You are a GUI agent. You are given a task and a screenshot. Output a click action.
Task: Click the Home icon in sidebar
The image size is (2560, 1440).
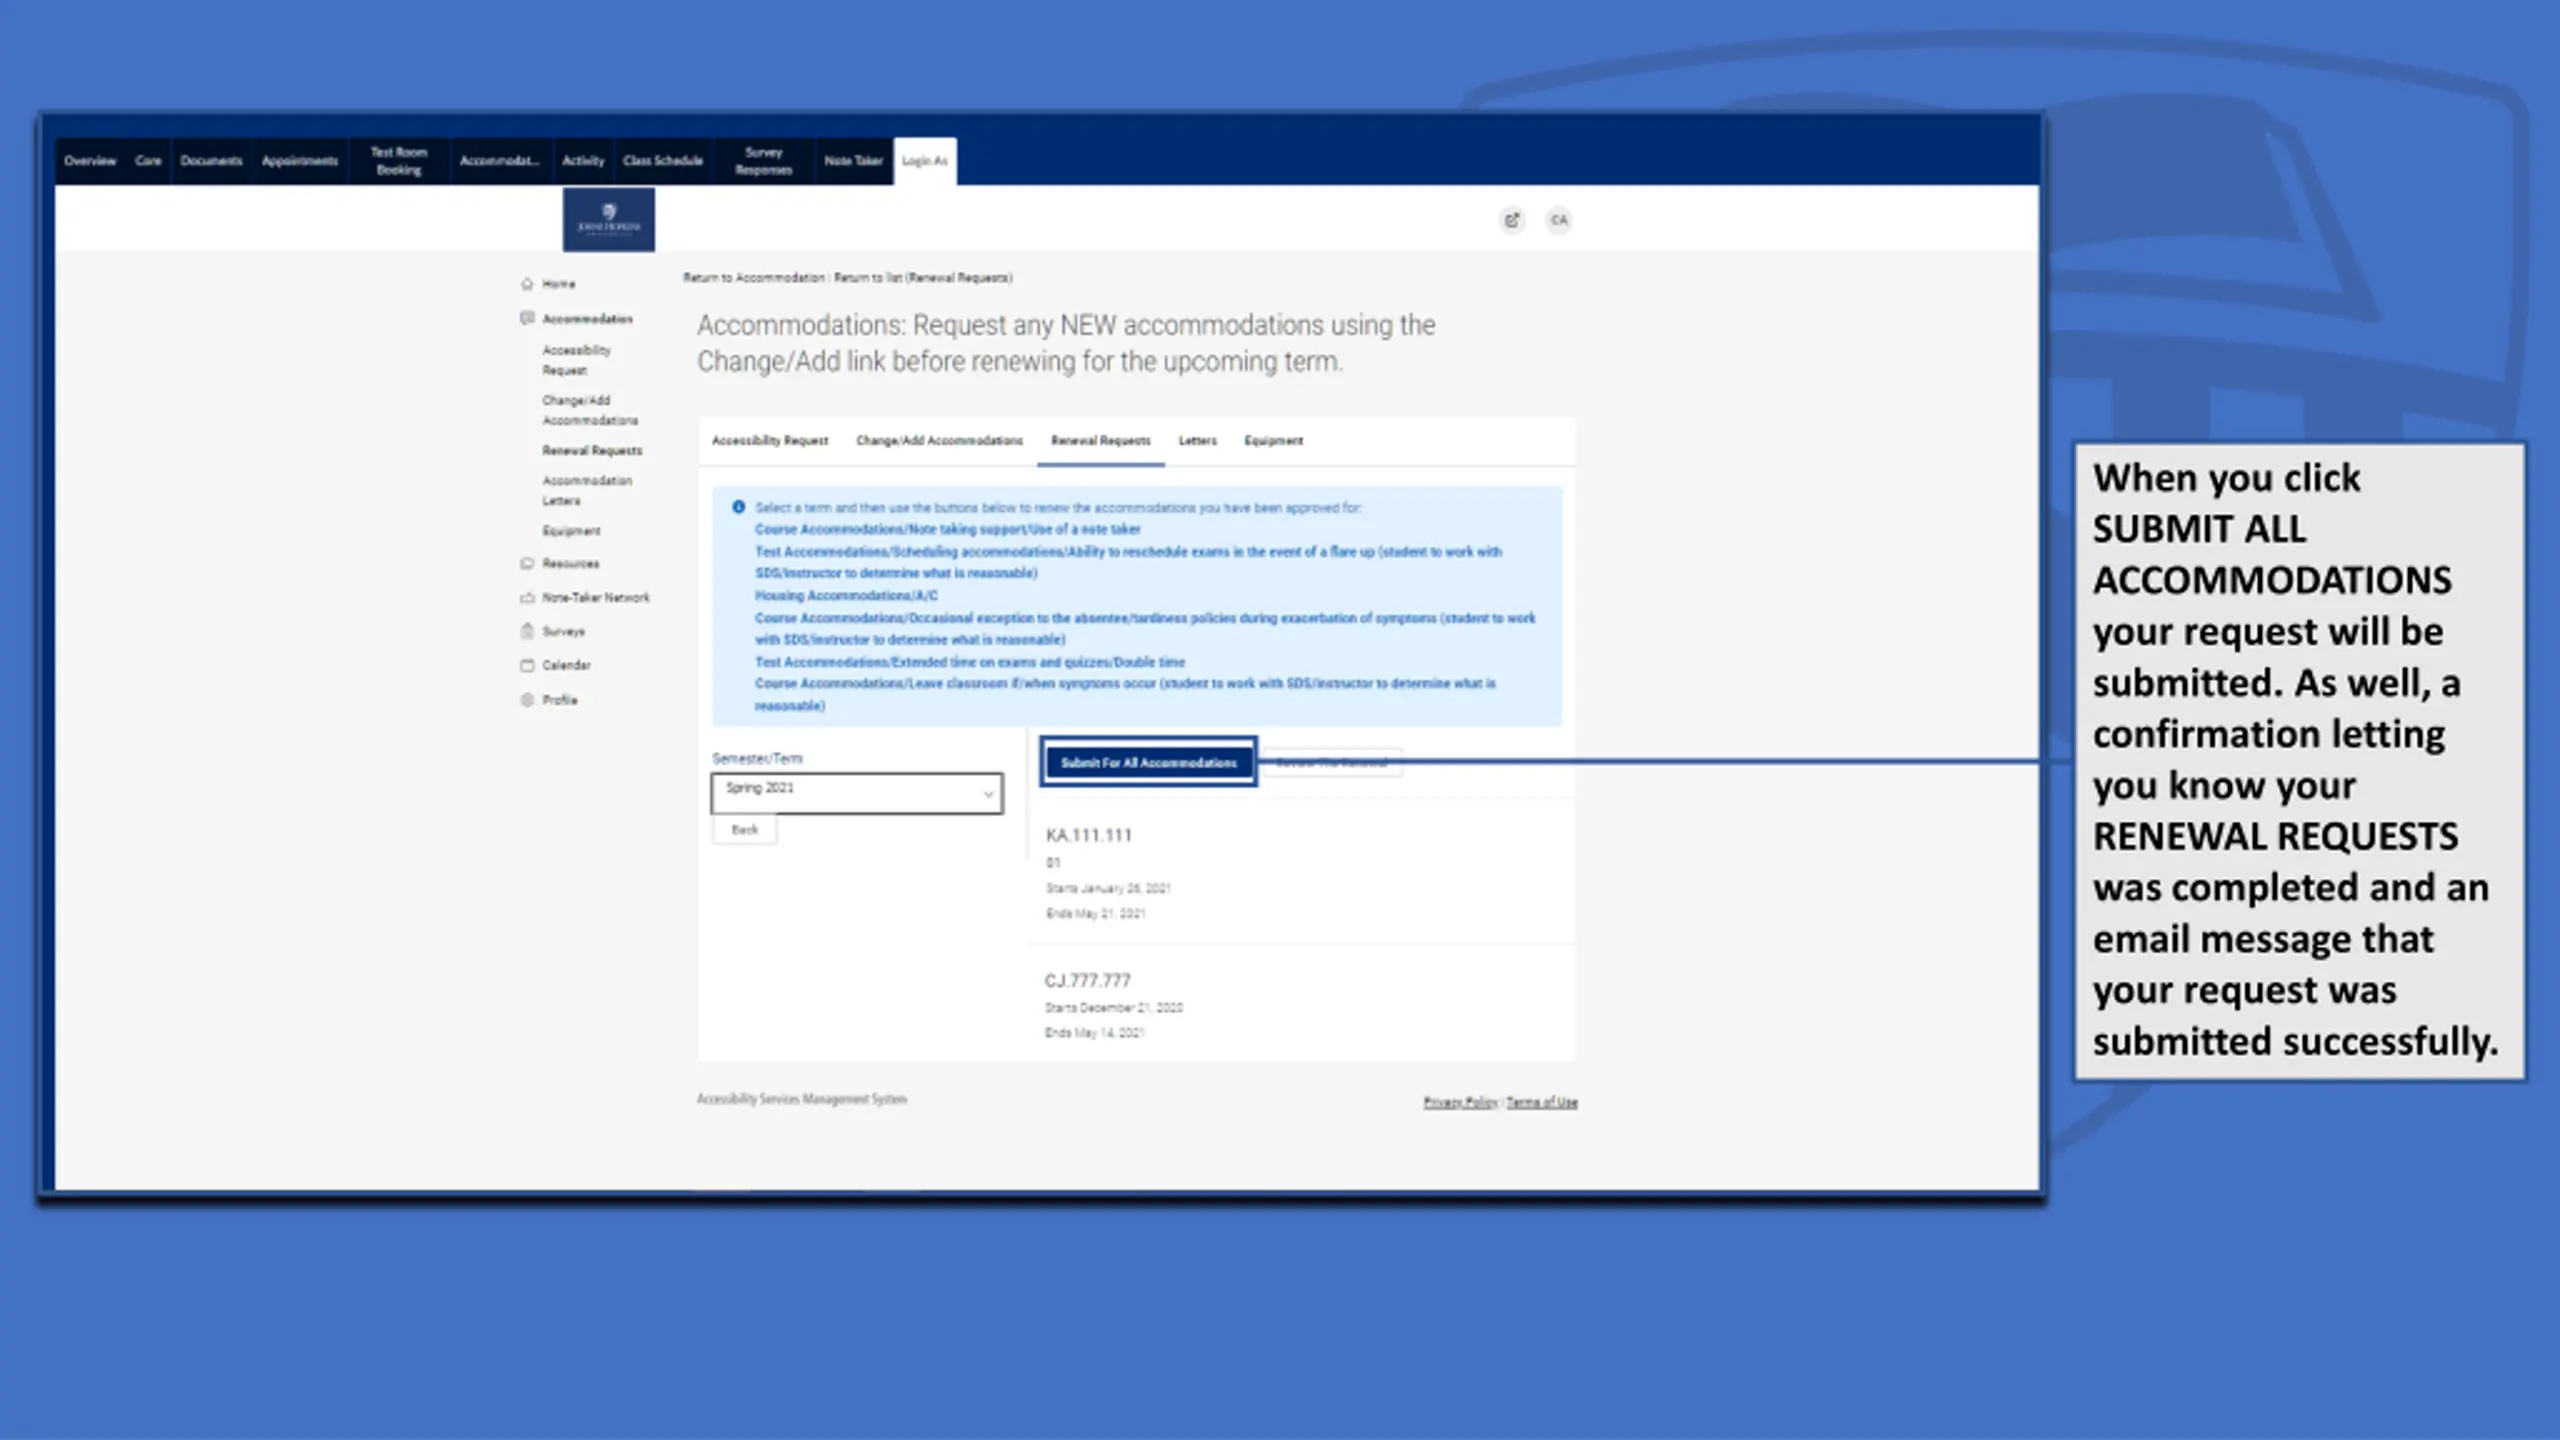(527, 284)
